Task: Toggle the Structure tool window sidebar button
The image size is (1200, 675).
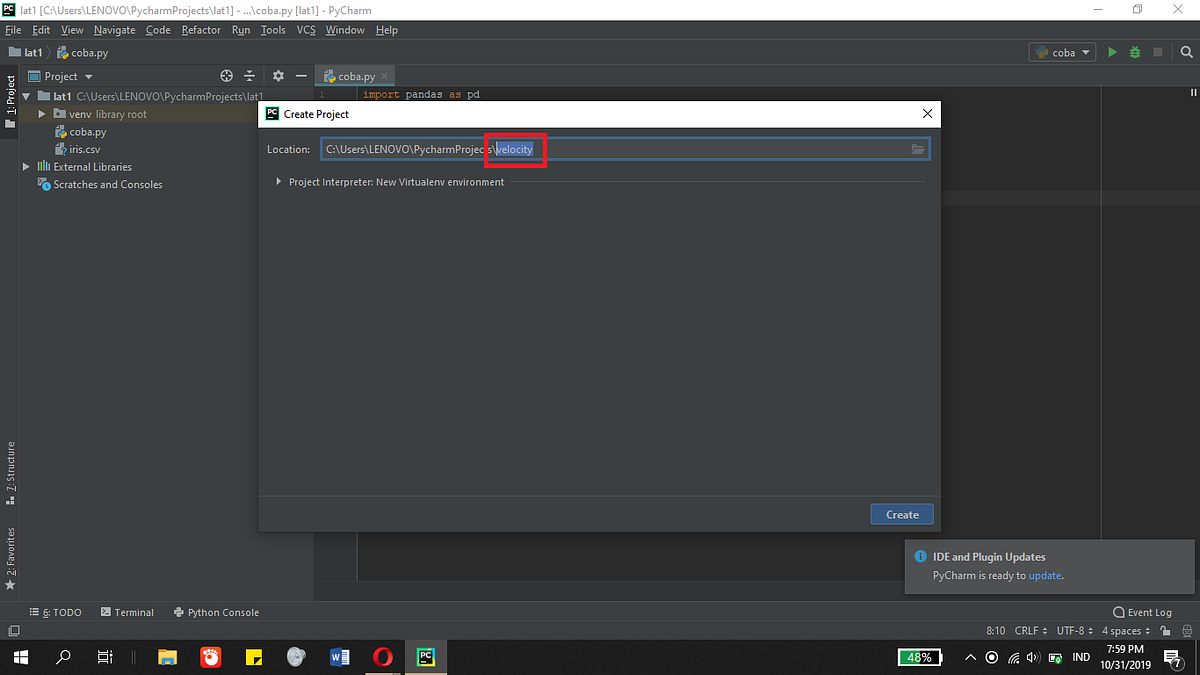Action: click(x=12, y=470)
